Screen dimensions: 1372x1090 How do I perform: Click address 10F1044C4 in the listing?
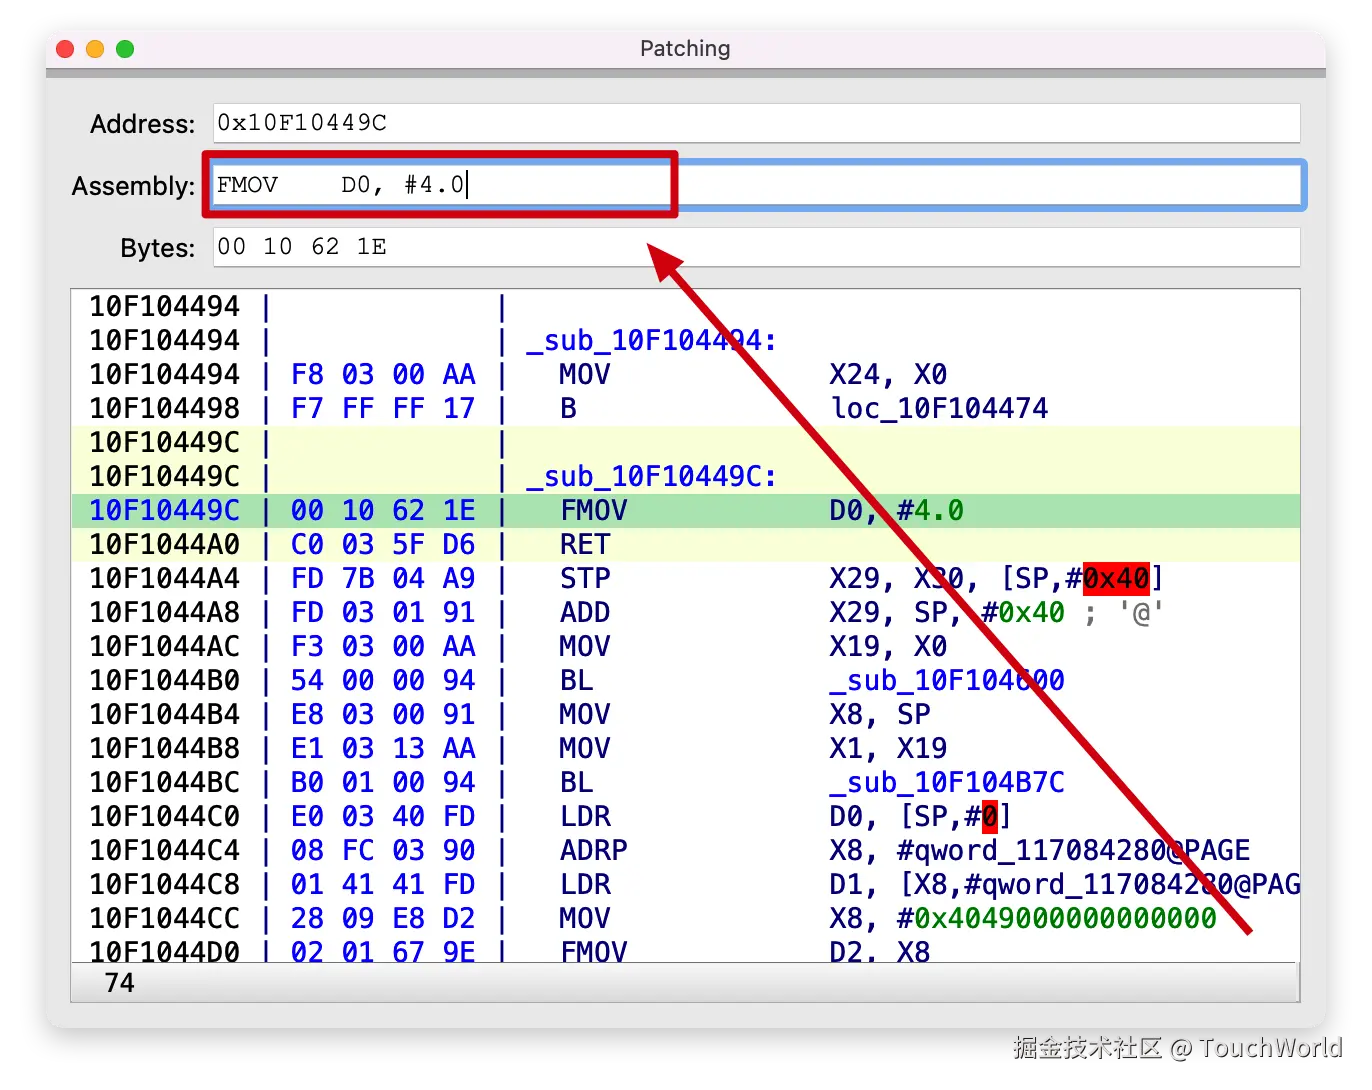(165, 850)
